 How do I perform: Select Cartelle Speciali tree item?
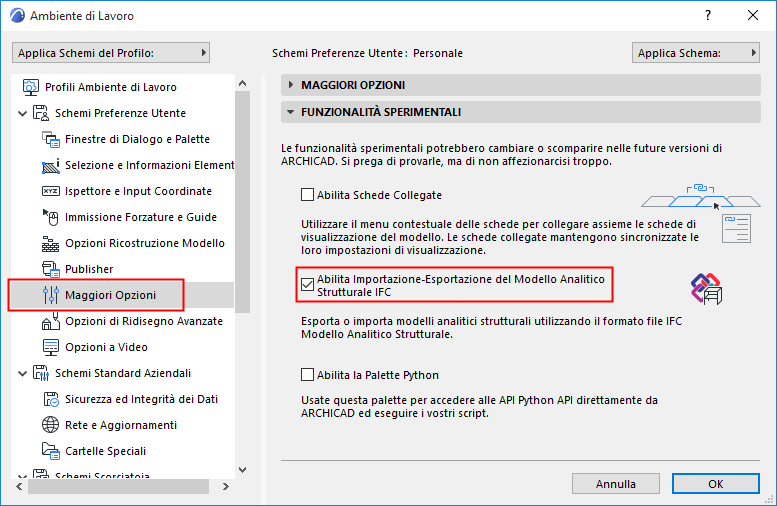coord(106,451)
